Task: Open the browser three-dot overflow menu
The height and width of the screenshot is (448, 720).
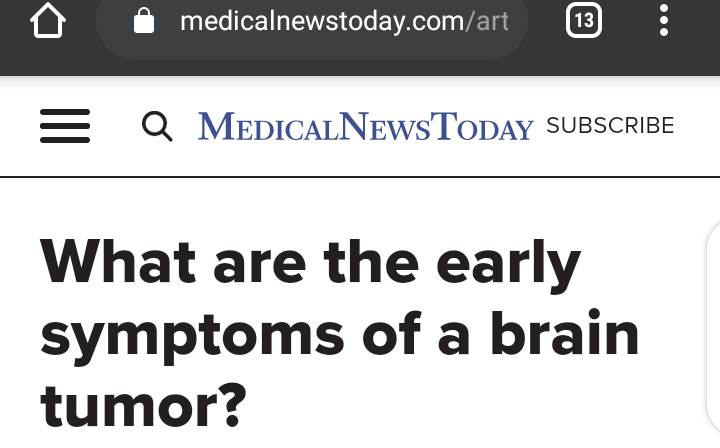Action: [x=664, y=20]
